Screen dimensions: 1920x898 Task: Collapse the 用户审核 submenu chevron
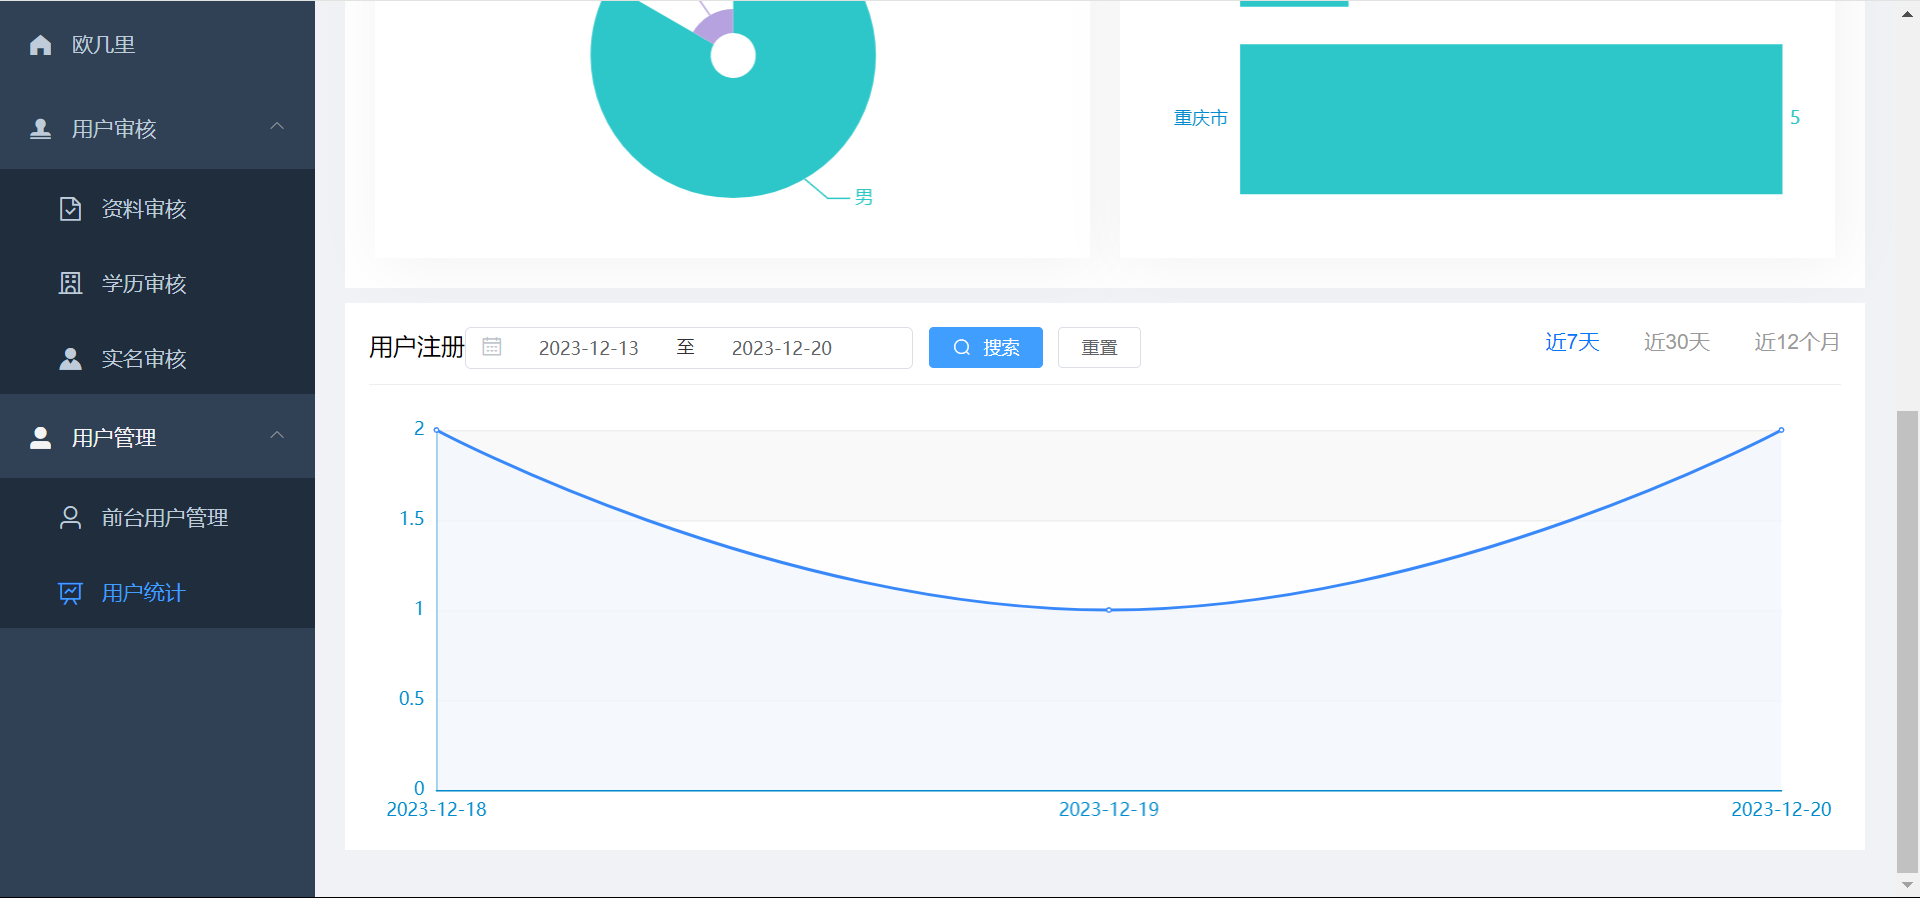(278, 127)
